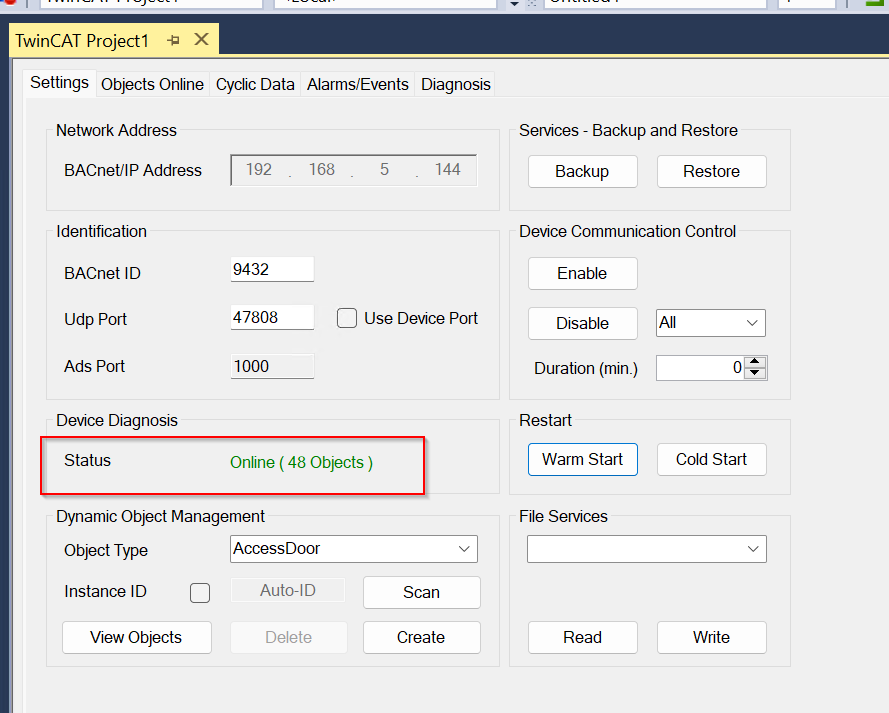Click the Online ( 48 Objects ) status text

click(x=301, y=462)
